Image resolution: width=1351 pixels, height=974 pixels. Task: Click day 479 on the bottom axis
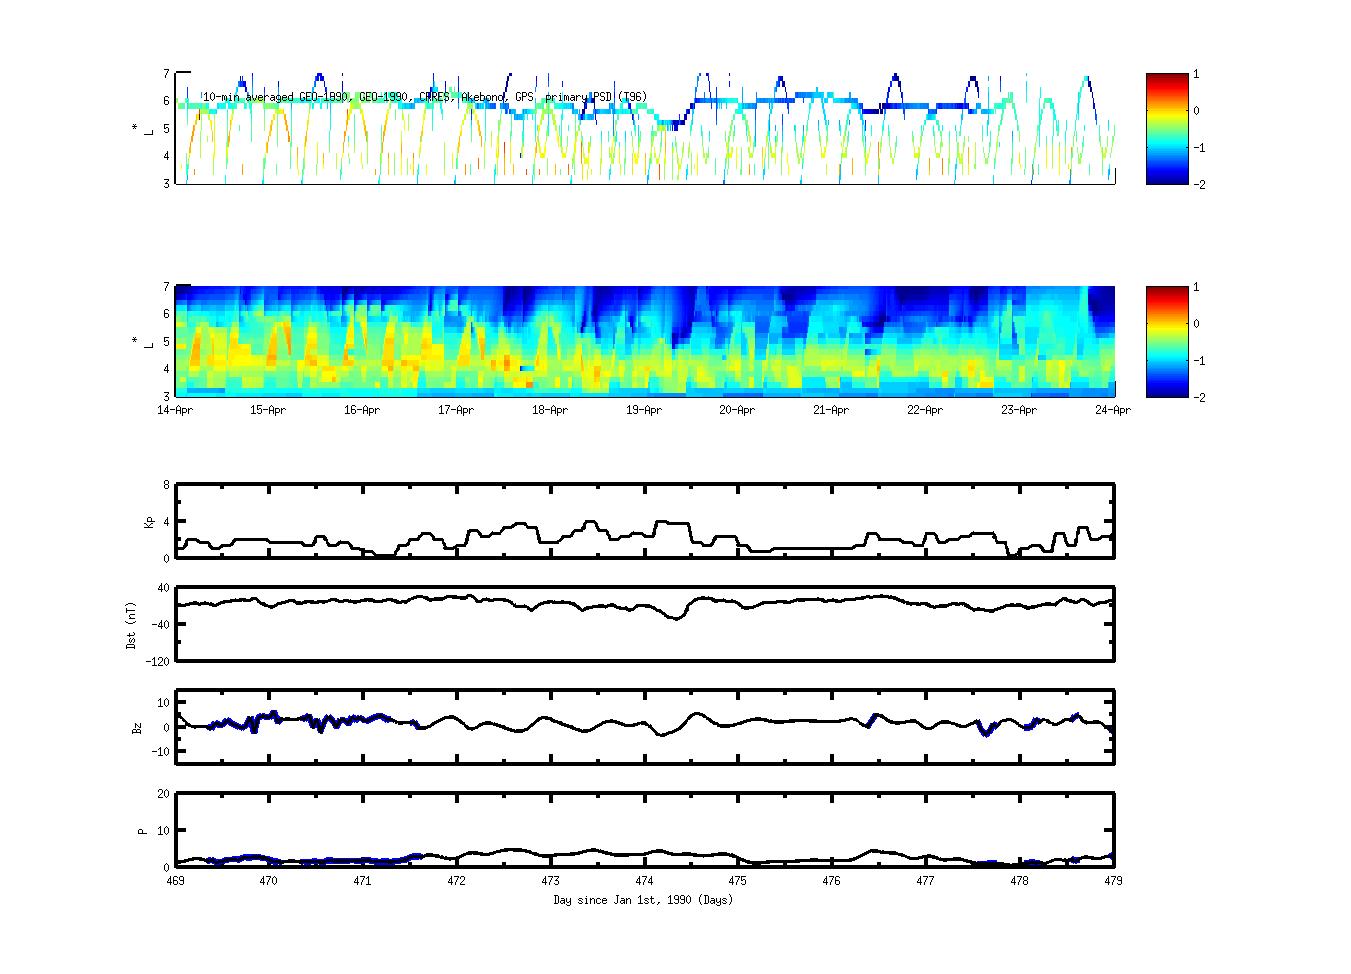coord(1112,882)
